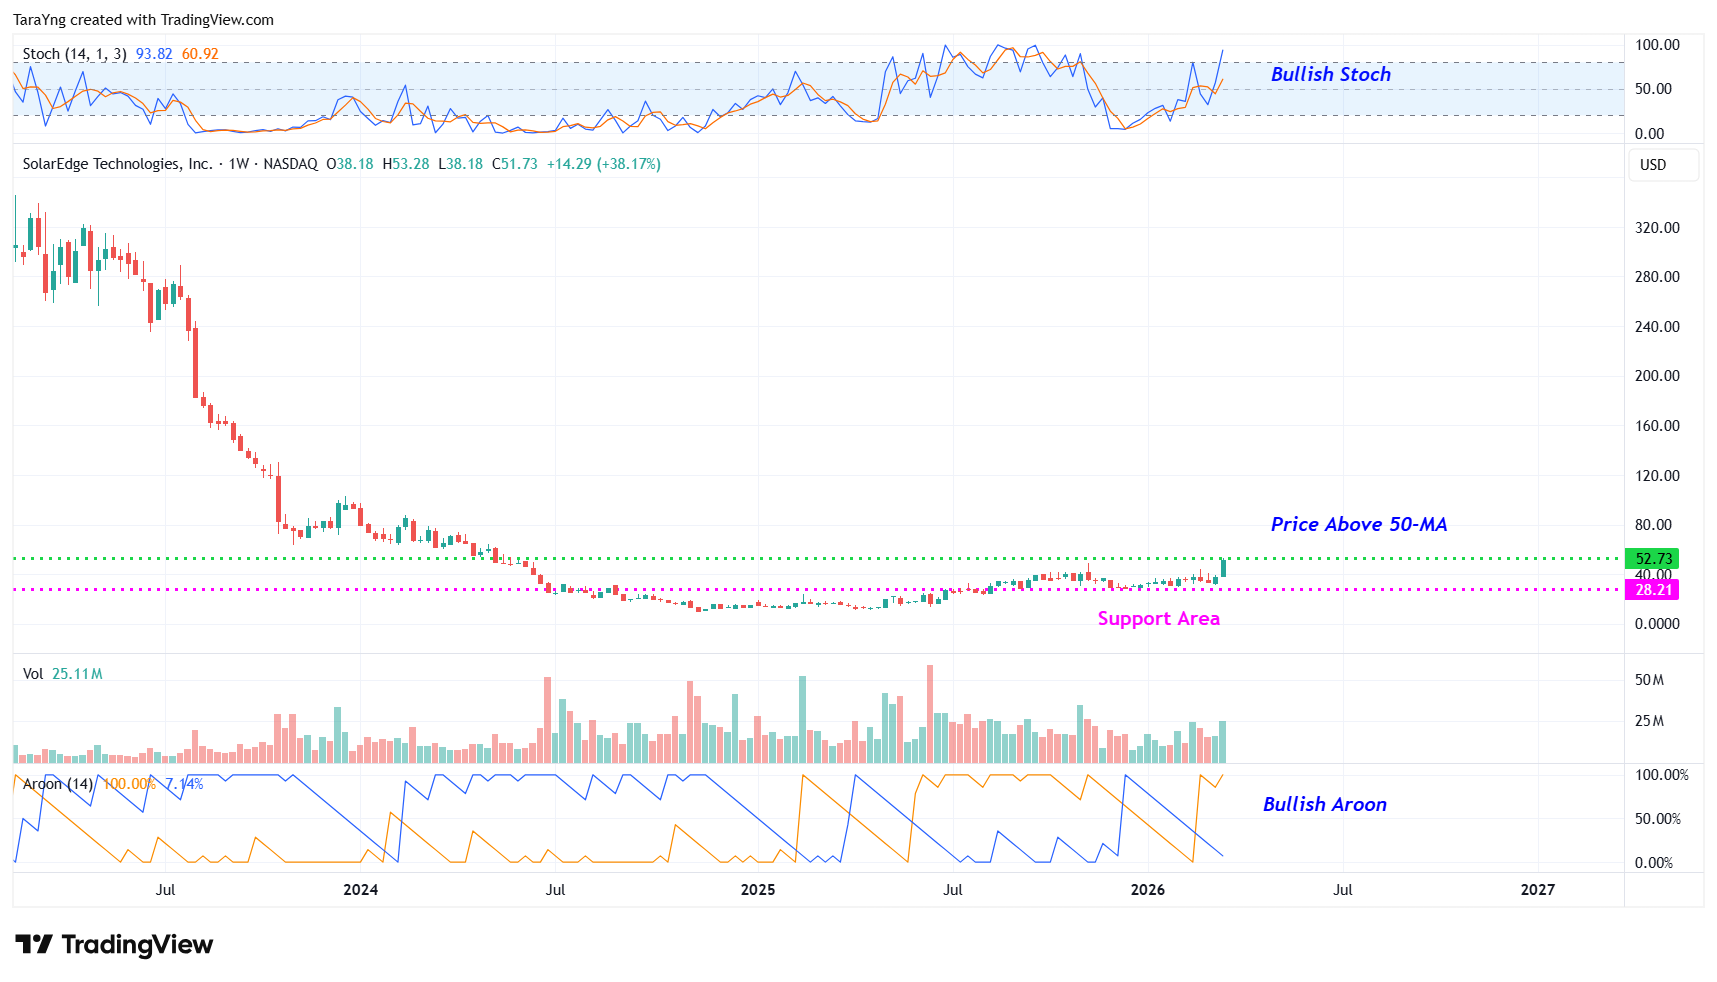Select the "Bullish Aroon" text annotation
1717x982 pixels.
point(1324,805)
